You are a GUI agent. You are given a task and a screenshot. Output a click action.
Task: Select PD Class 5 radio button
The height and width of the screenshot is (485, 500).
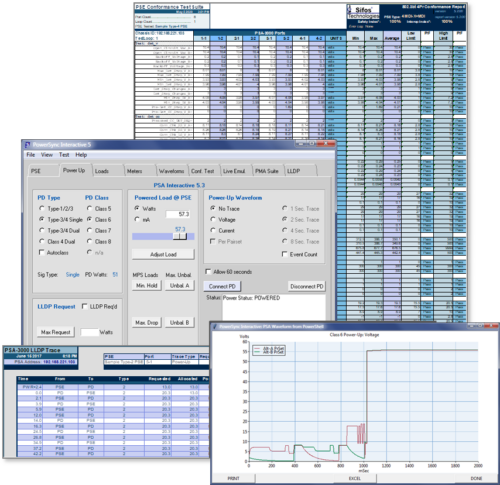[89, 208]
